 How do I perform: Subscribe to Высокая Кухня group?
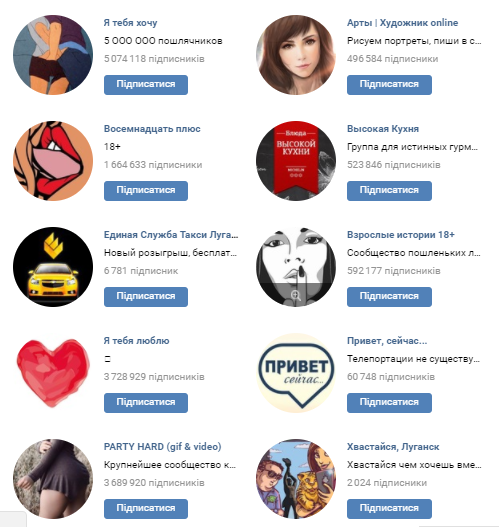coord(389,191)
